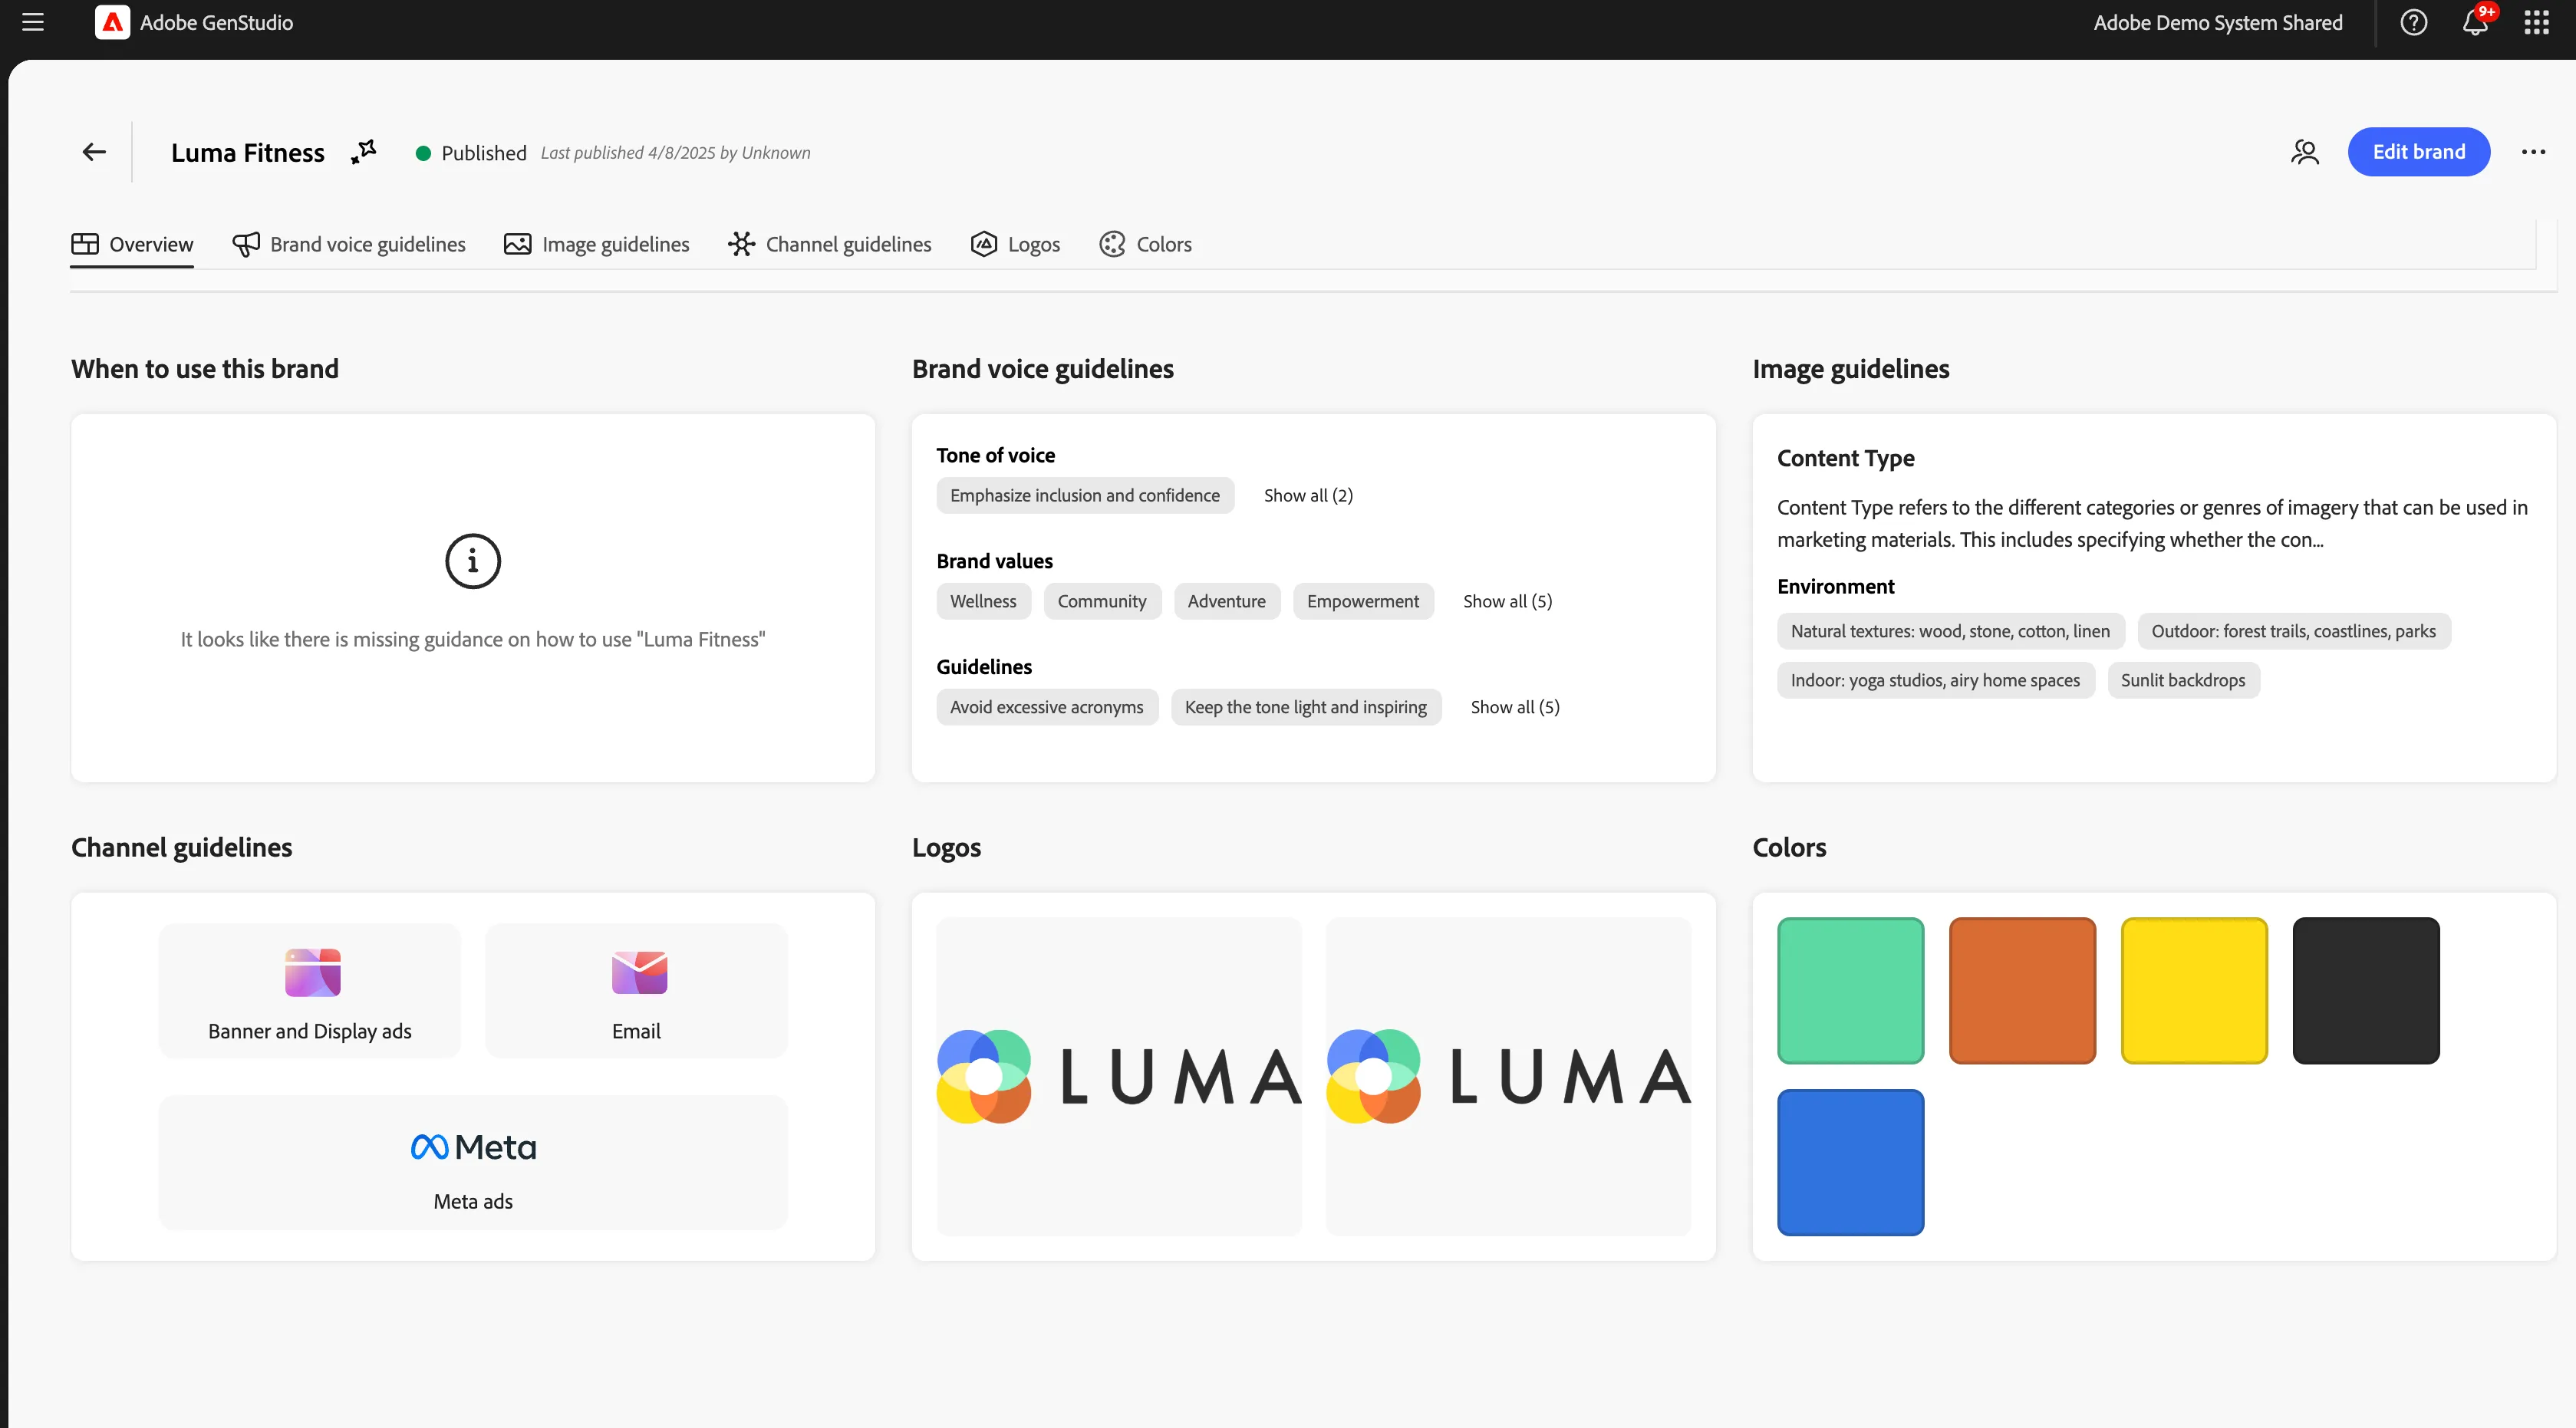Screen dimensions: 2576x1428
Task: Expand Show all (2) for Tone of voice
Action: (1308, 495)
